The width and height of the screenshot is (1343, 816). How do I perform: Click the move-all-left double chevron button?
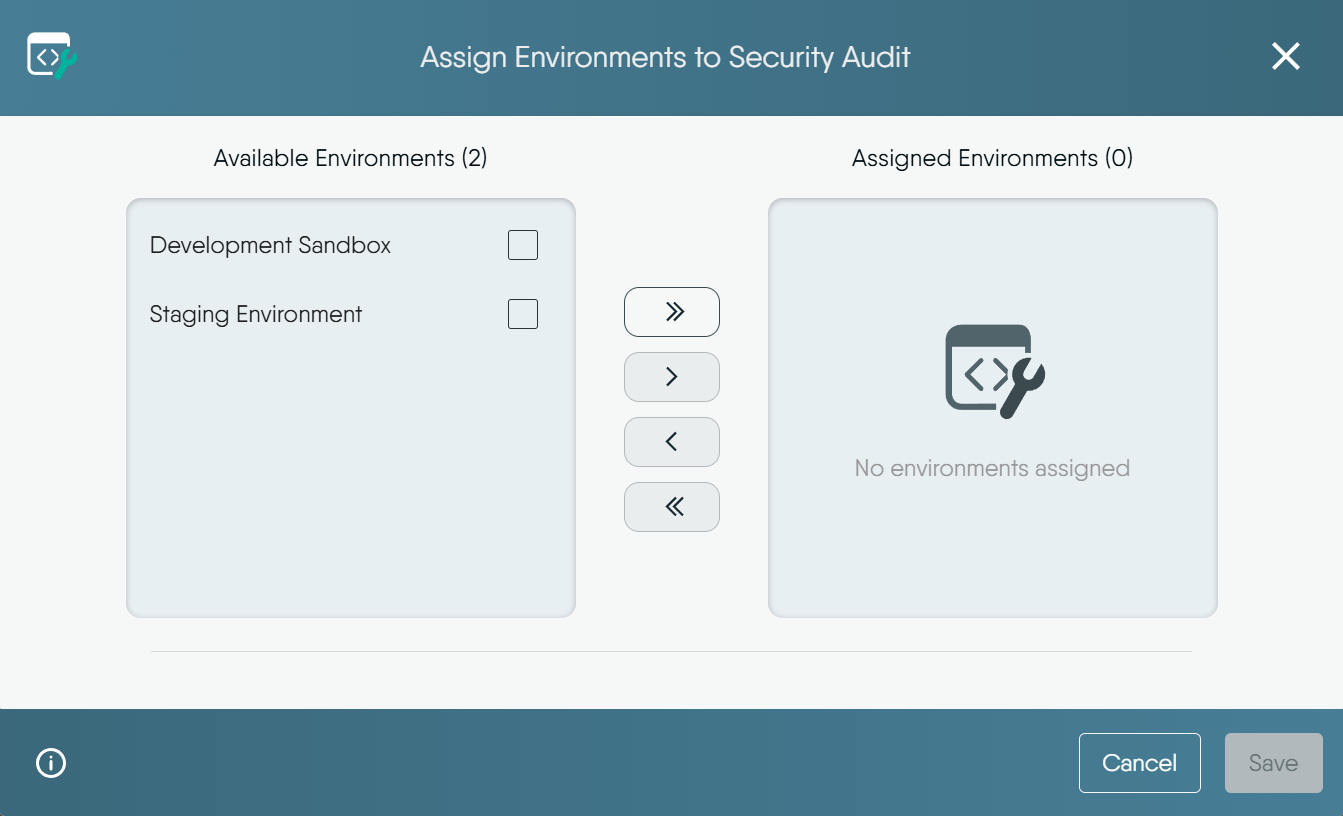(x=671, y=506)
